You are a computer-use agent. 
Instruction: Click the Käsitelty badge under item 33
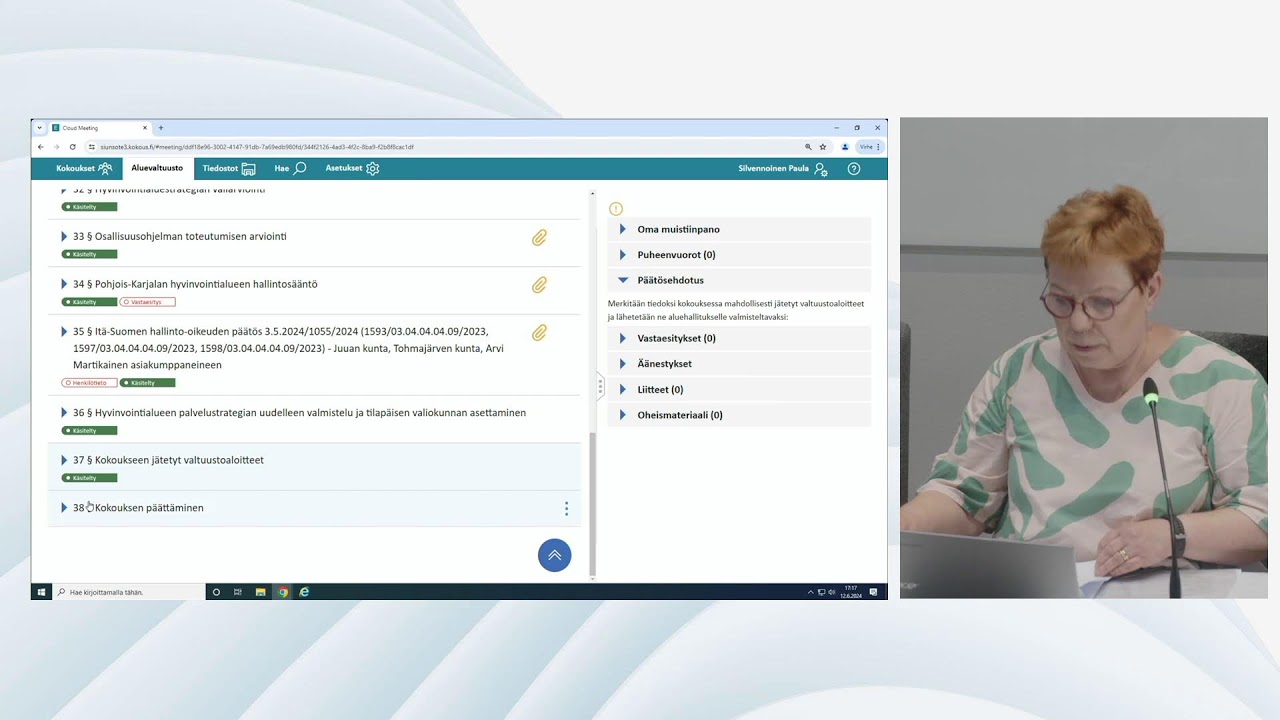(x=89, y=254)
